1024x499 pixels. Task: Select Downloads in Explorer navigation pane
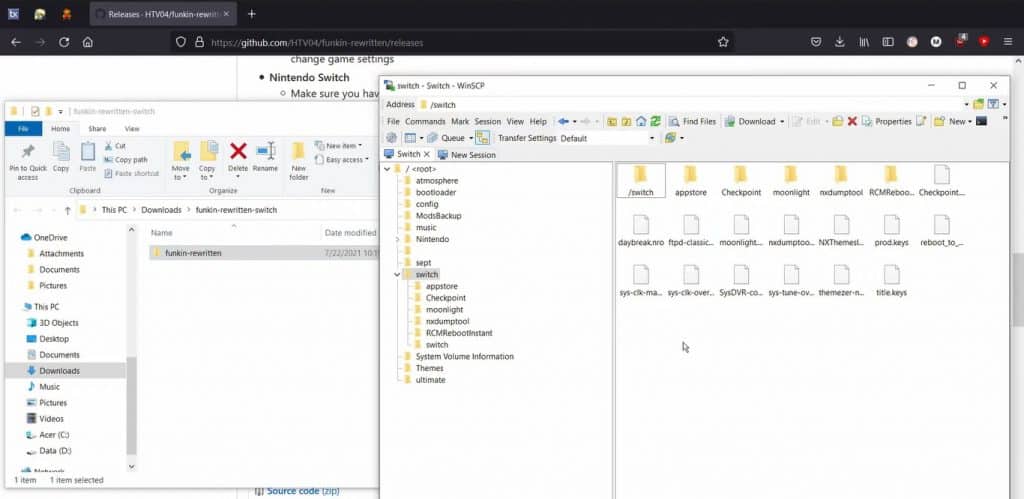point(60,371)
